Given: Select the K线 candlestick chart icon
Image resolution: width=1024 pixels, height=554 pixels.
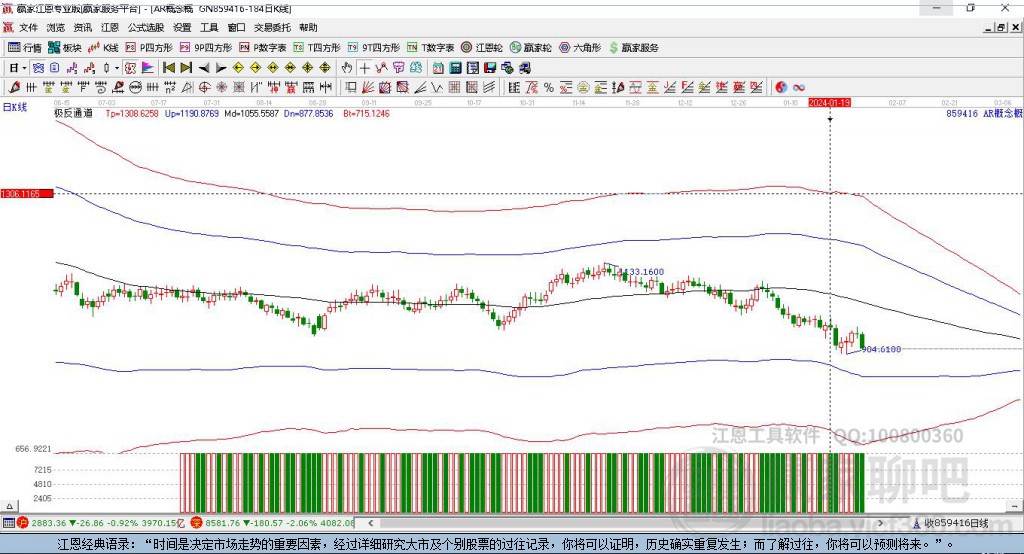Looking at the screenshot, I should (x=105, y=47).
